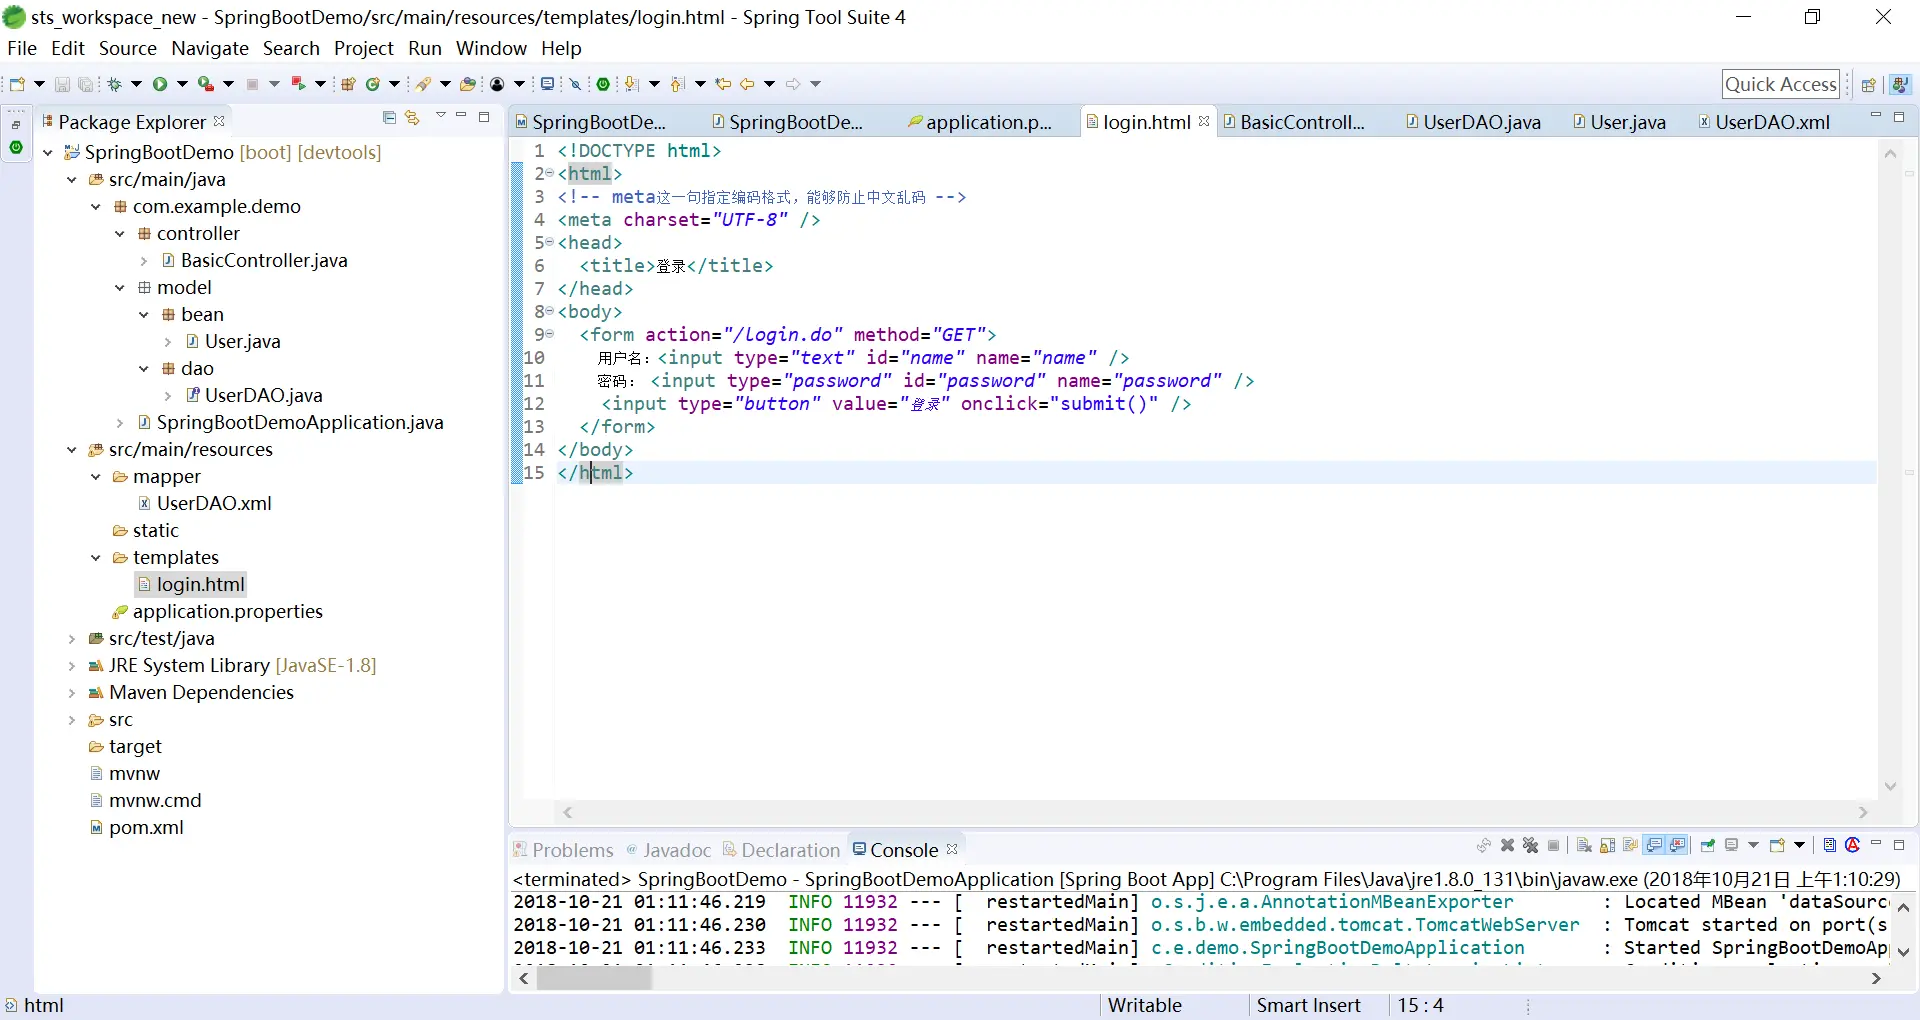Click the Quick Access search field
Screen dimensions: 1920x1020
coord(1780,85)
